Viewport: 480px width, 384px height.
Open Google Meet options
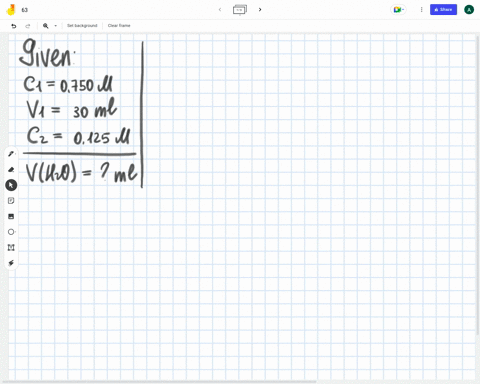tap(398, 10)
